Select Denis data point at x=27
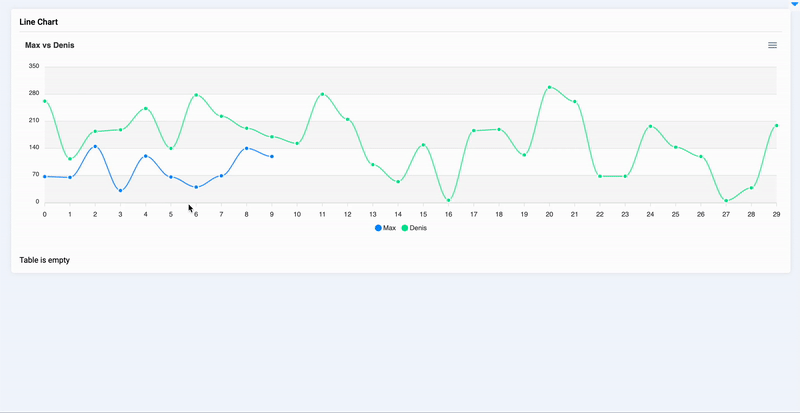The width and height of the screenshot is (800, 413). pos(726,200)
